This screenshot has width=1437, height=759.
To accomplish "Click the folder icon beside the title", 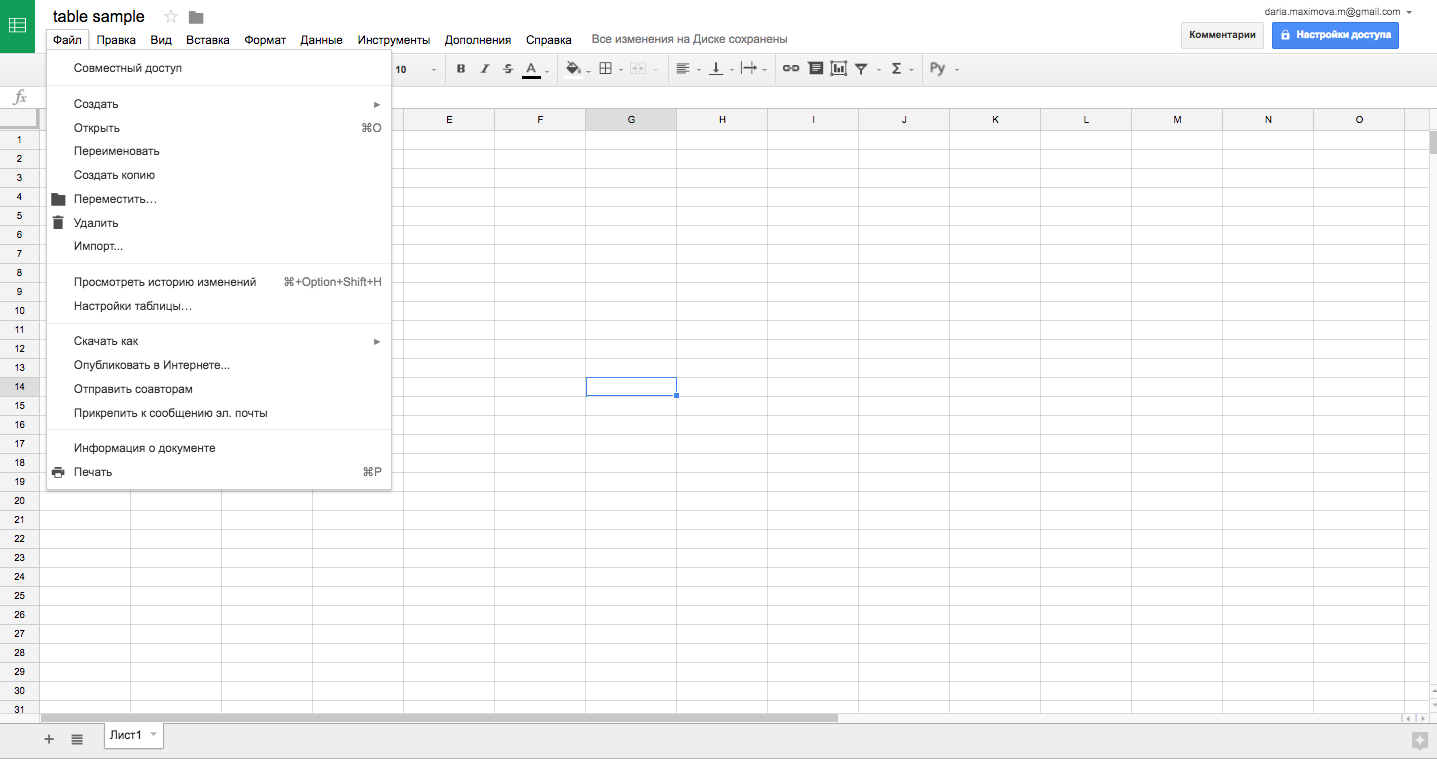I will coord(196,17).
